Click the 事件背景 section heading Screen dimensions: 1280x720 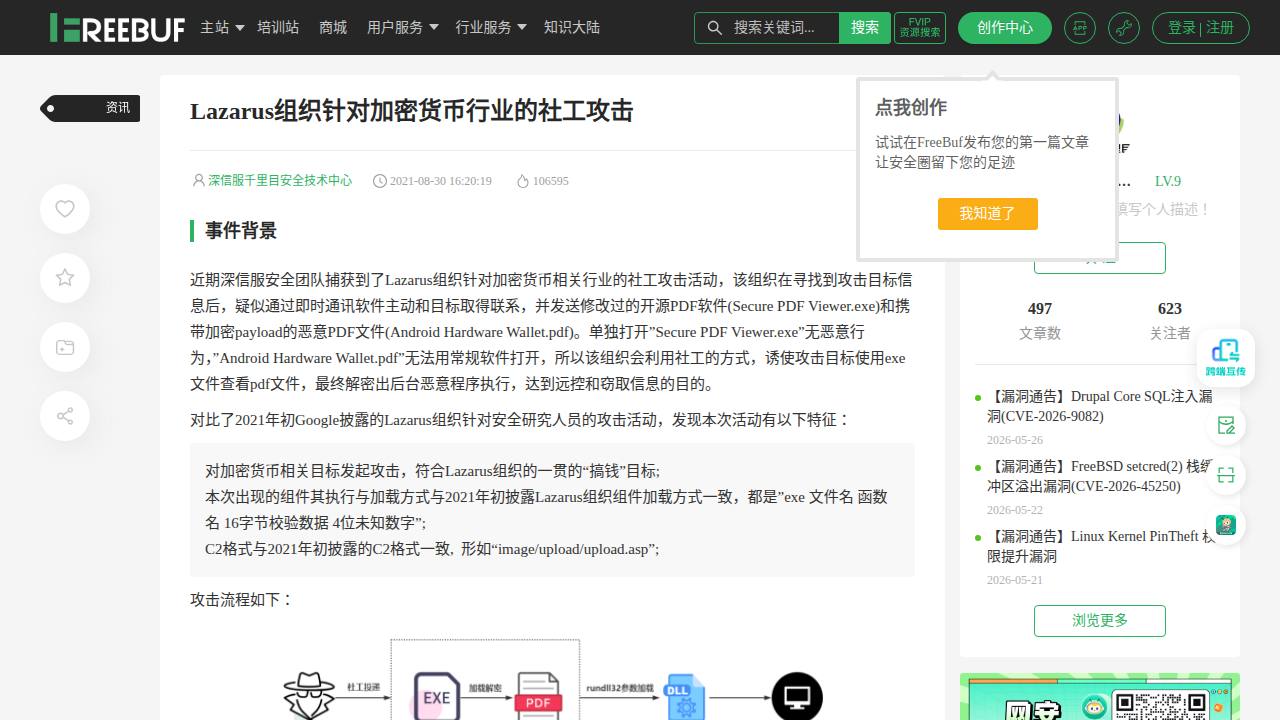click(x=241, y=231)
